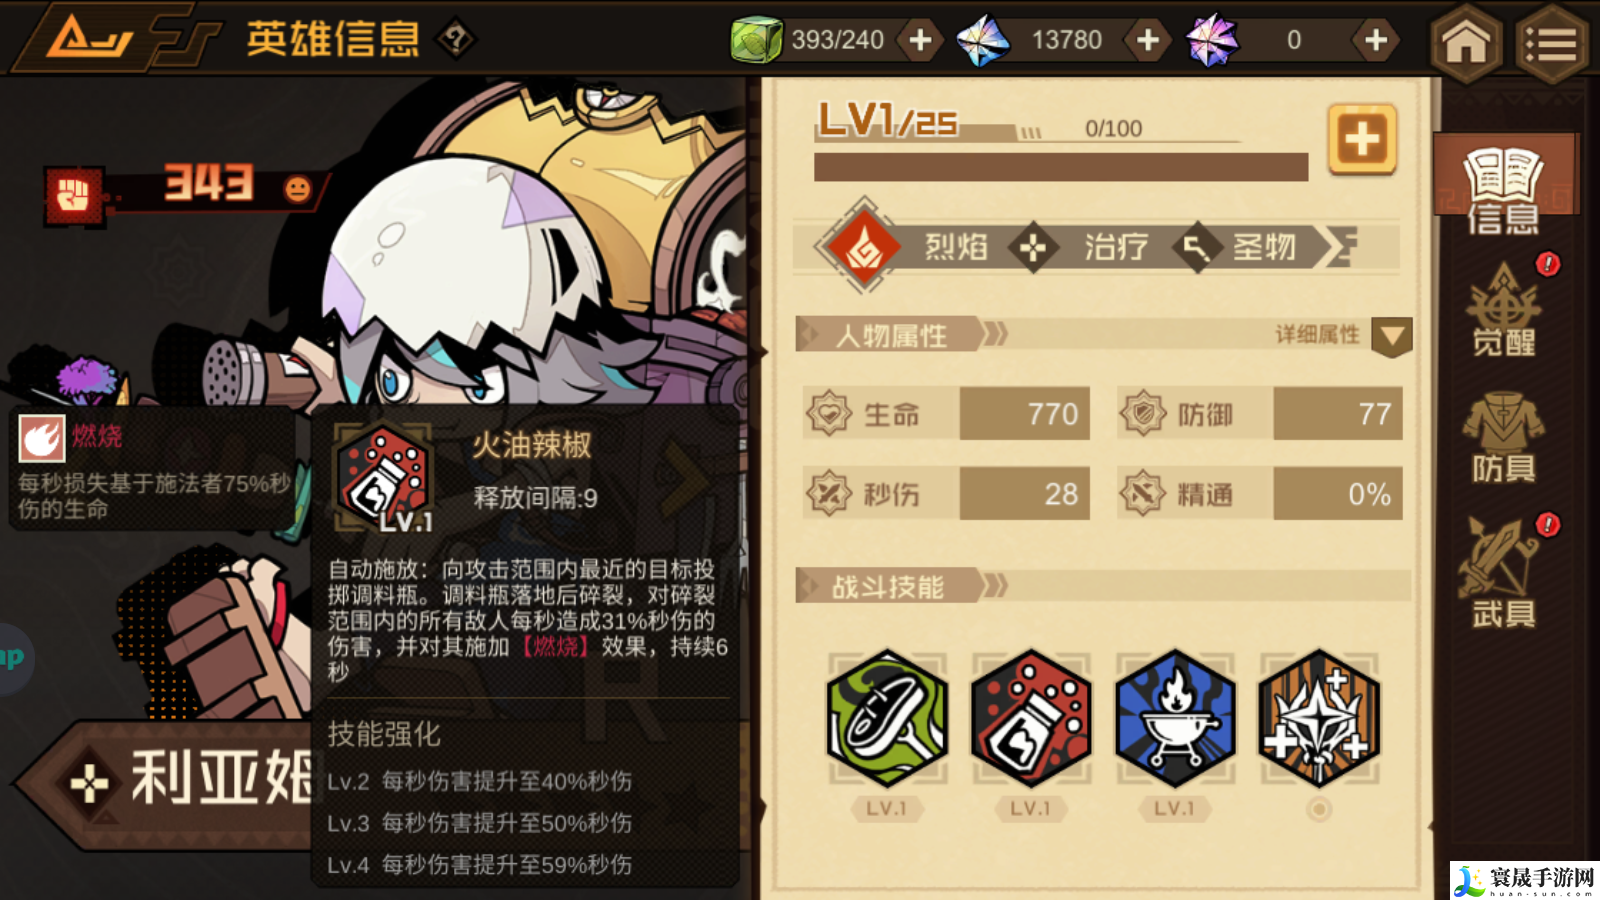Click the hero experience progress bar
The height and width of the screenshot is (900, 1600).
click(1061, 167)
